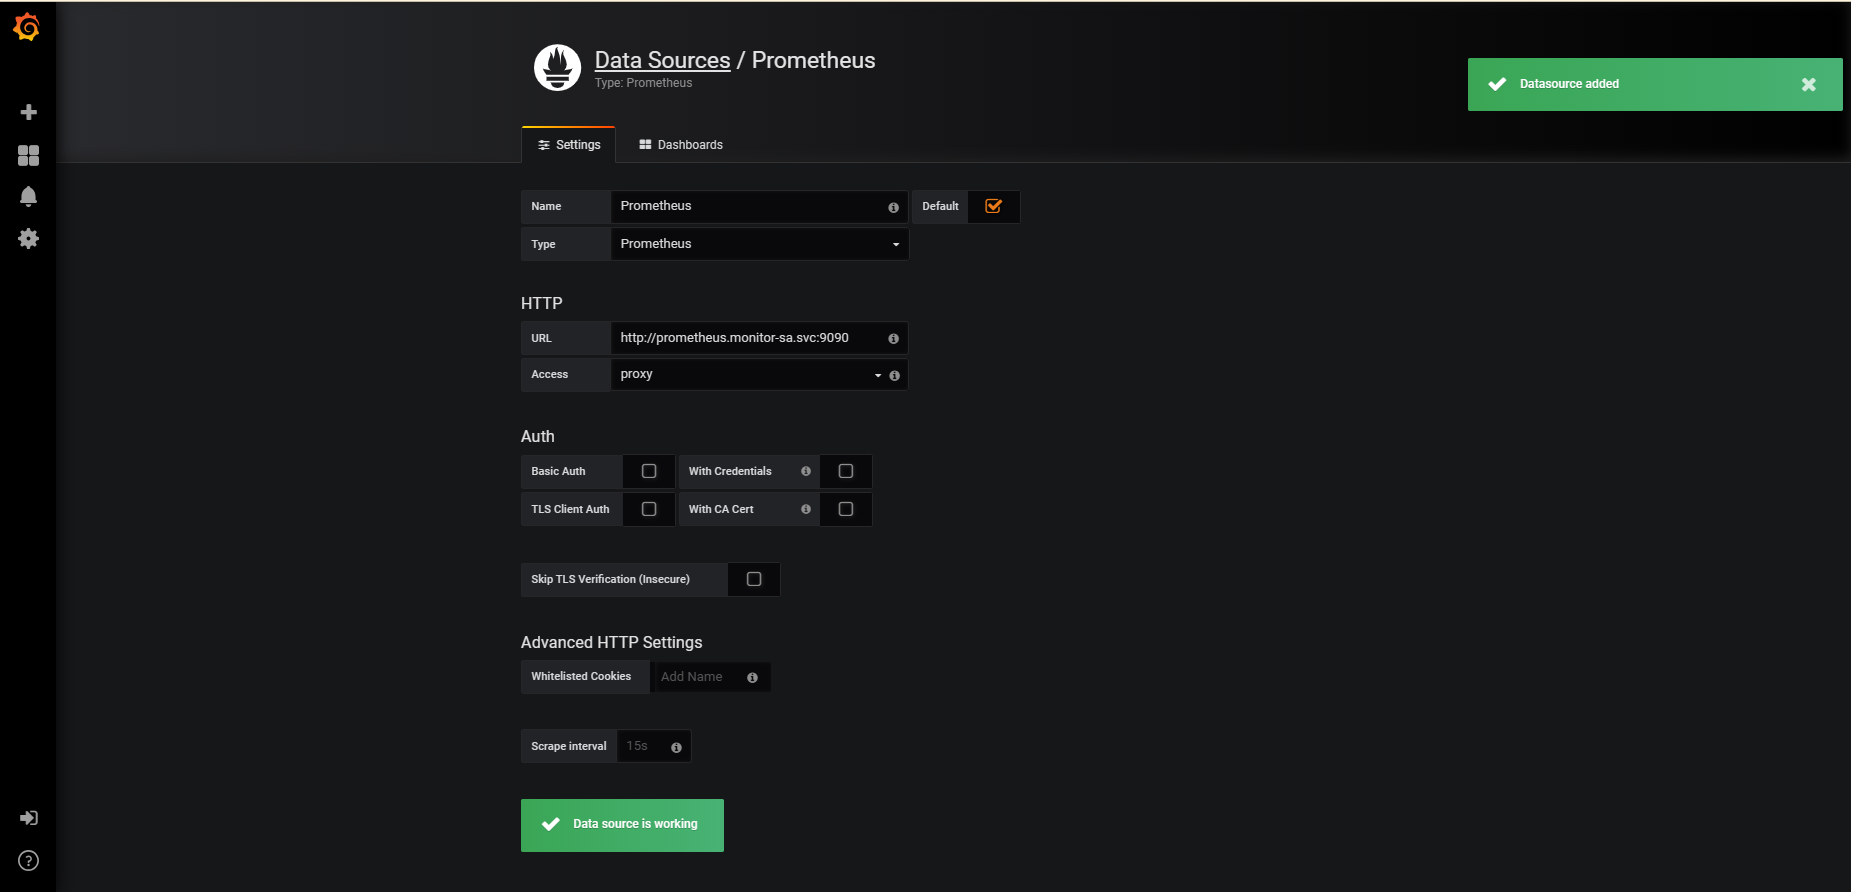This screenshot has height=892, width=1851.
Task: Uncheck the Default data source checkbox
Action: [993, 206]
